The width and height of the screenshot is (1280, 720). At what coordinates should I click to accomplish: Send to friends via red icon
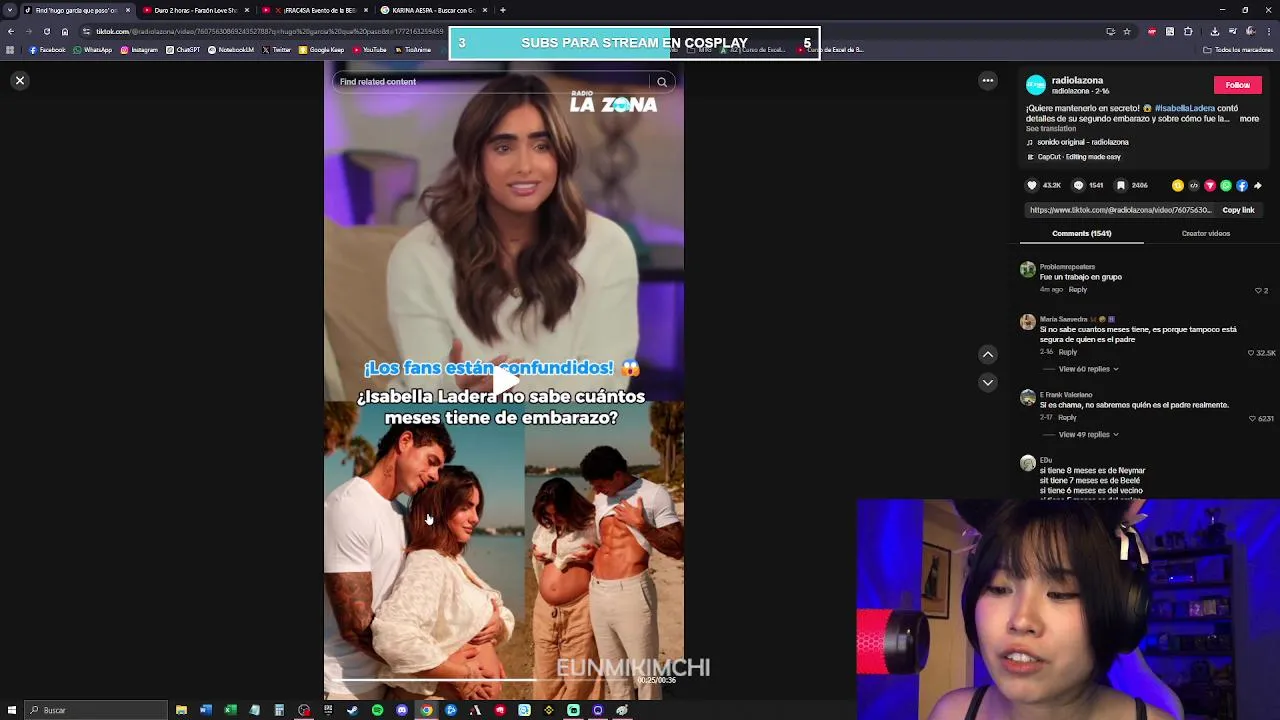point(1210,185)
